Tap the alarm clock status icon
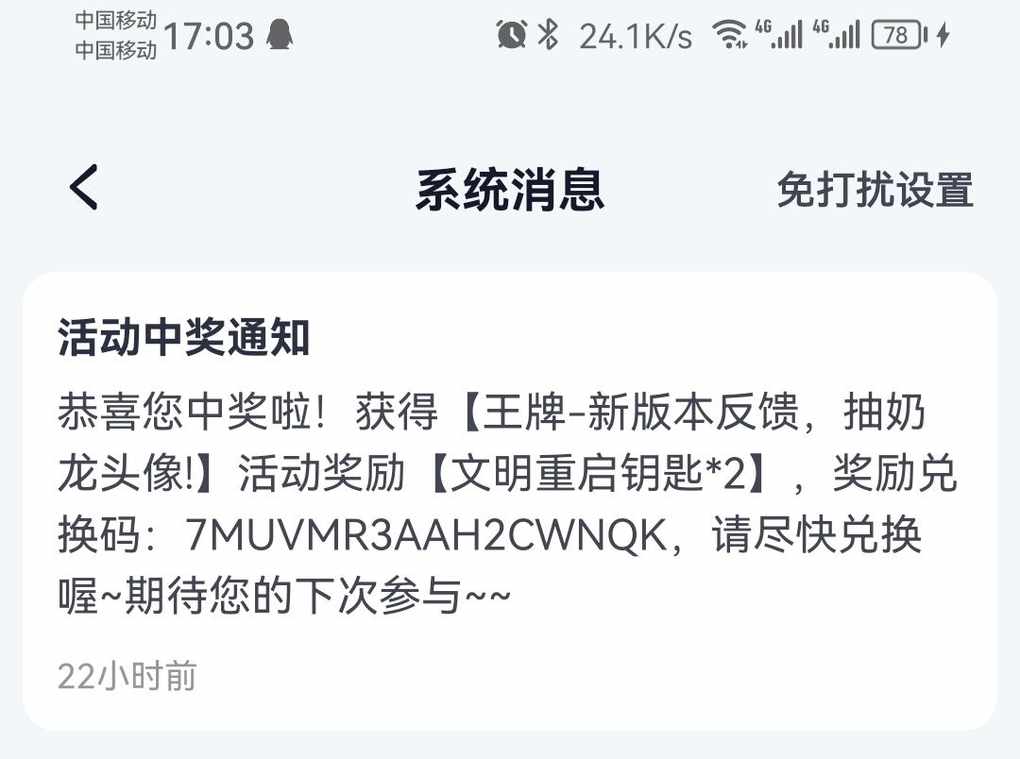Image resolution: width=1020 pixels, height=759 pixels. 511,34
